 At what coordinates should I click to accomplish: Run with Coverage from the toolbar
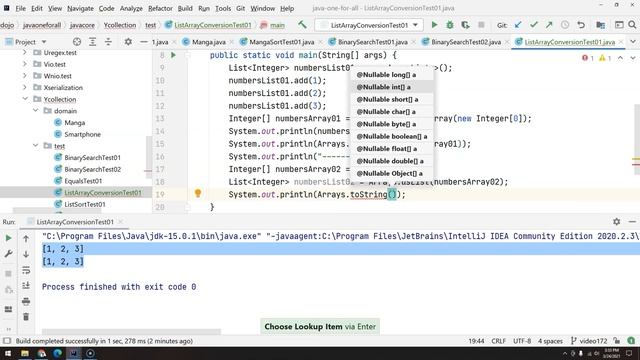tap(465, 25)
